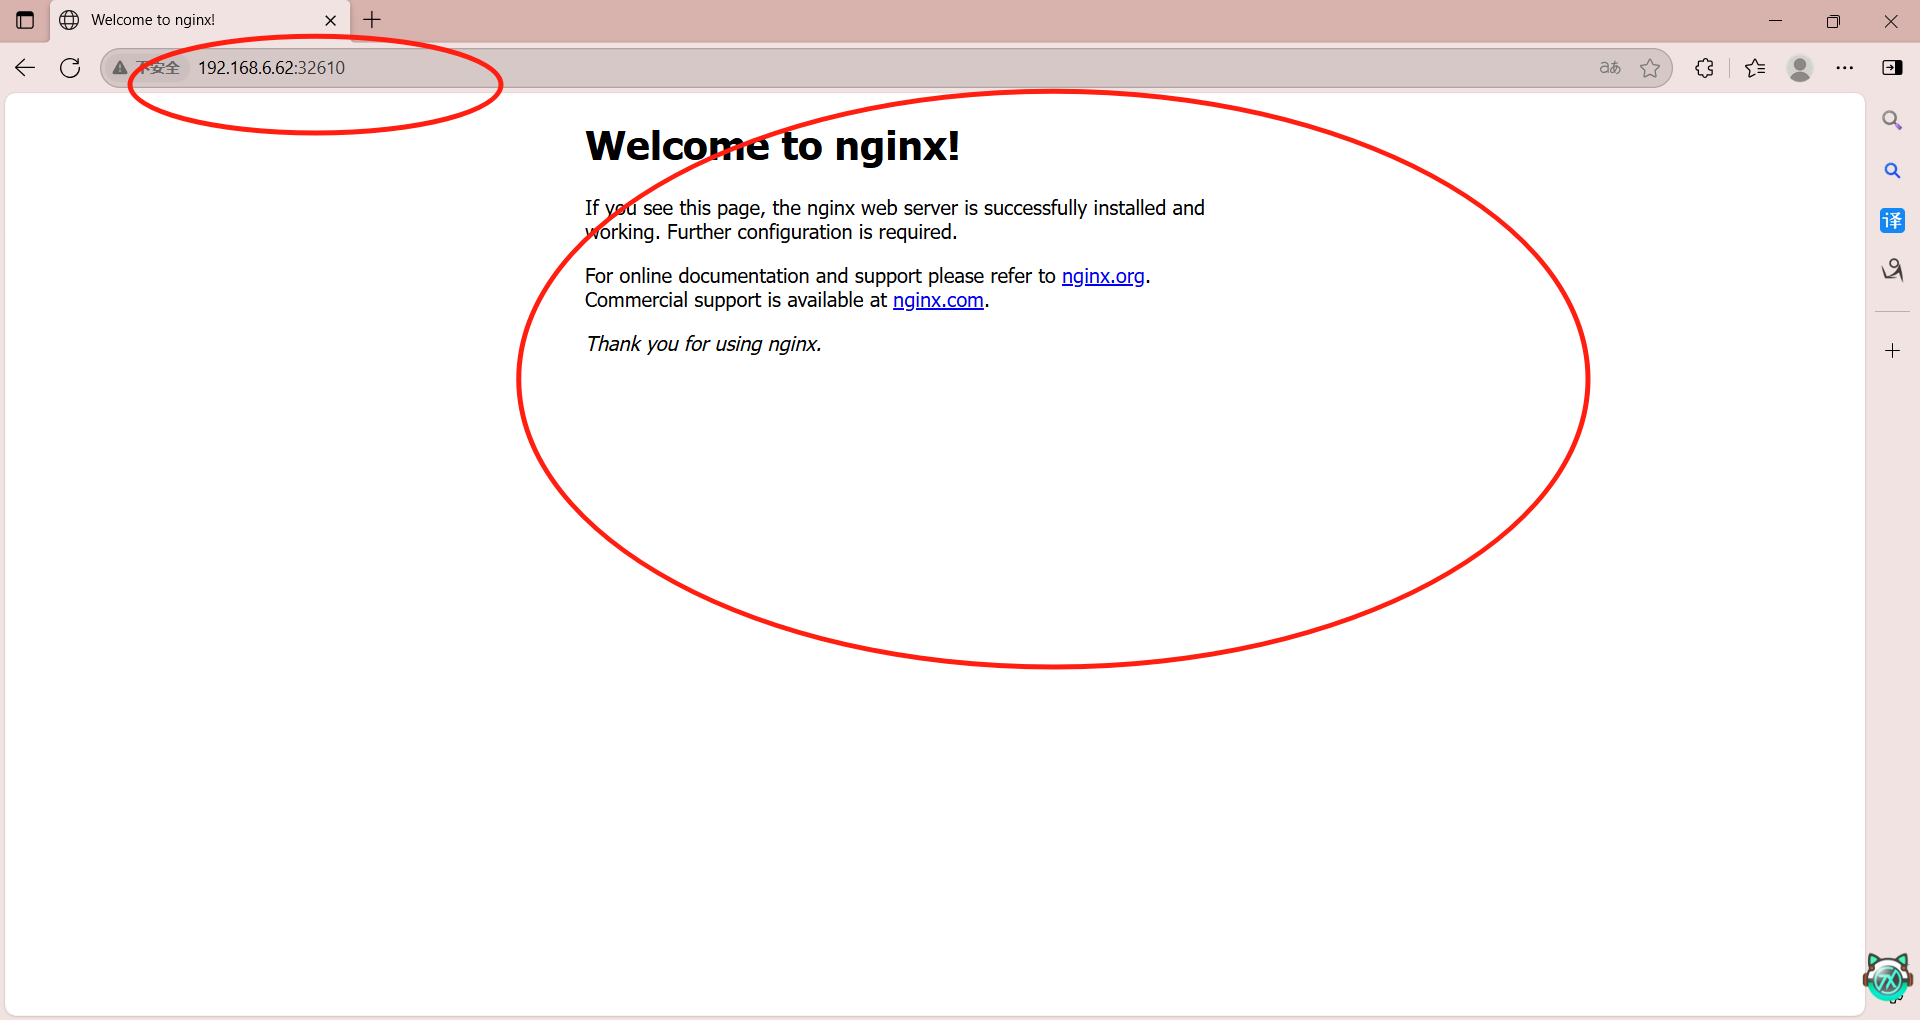Close the Welcome to nginx! tab
The image size is (1920, 1020).
click(331, 20)
